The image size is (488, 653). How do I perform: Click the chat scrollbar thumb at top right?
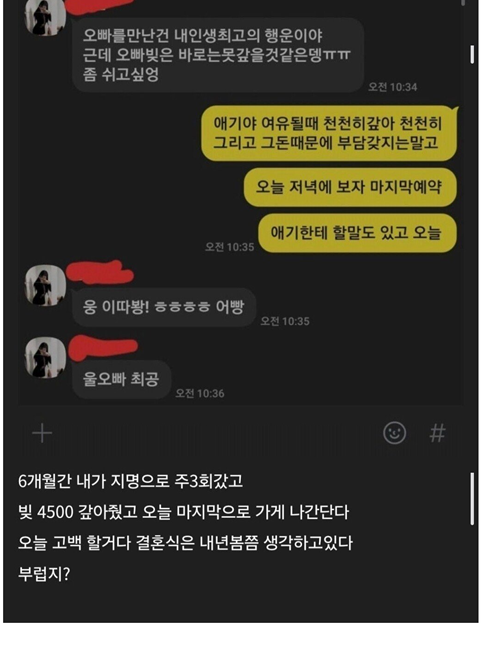pos(472,55)
